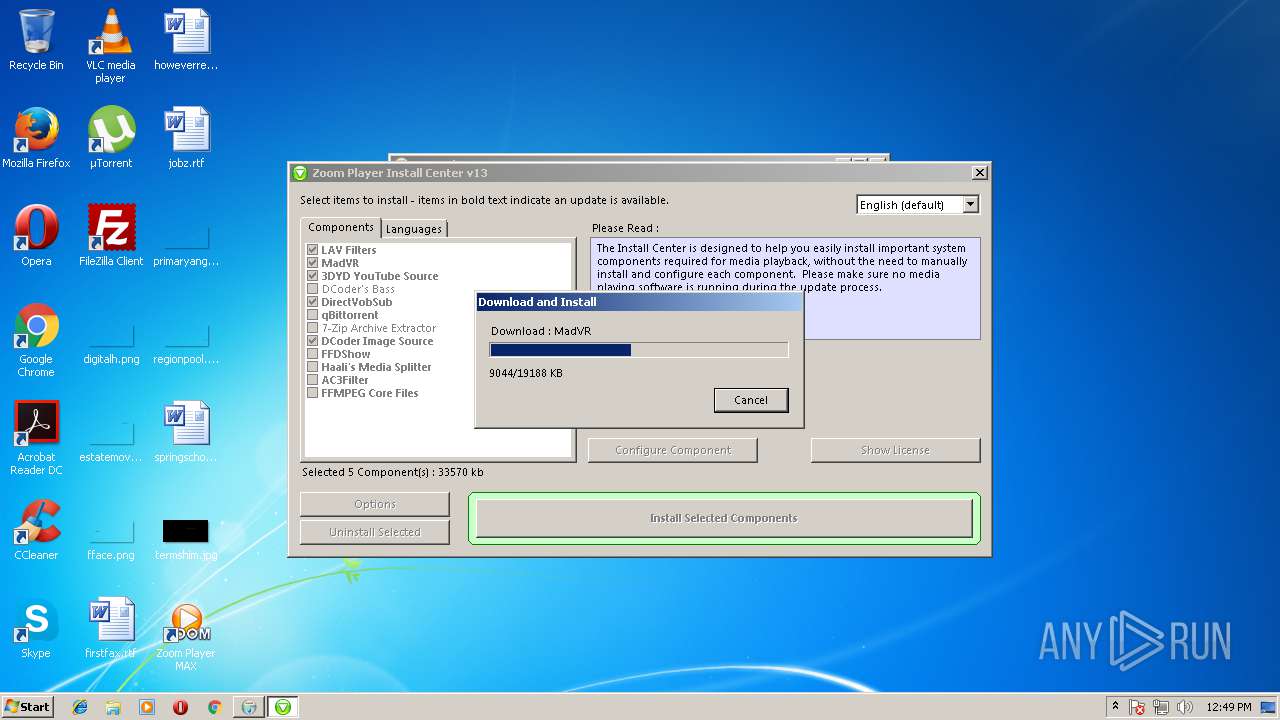This screenshot has height=720, width=1280.
Task: Click the taskbar clock showing 12:49 PM
Action: tap(1228, 707)
